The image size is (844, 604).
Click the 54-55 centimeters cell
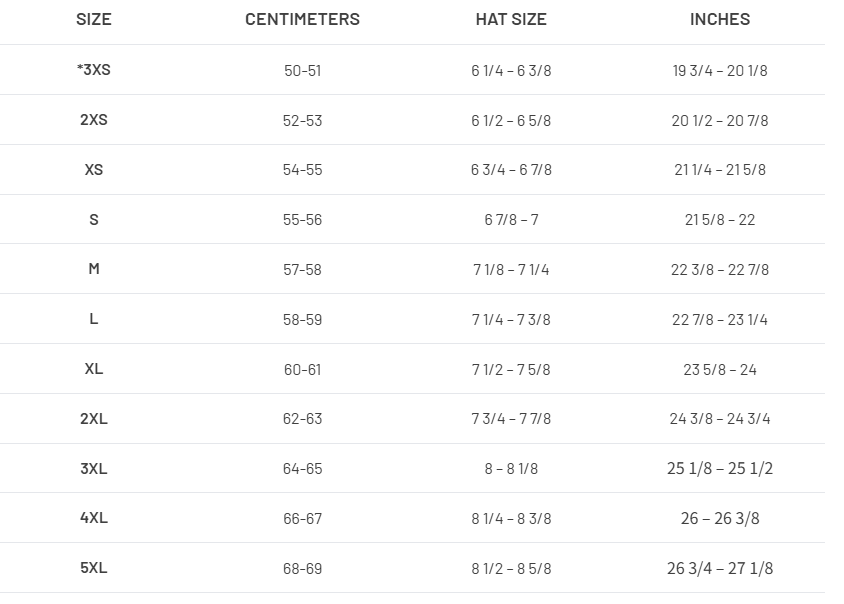point(302,170)
